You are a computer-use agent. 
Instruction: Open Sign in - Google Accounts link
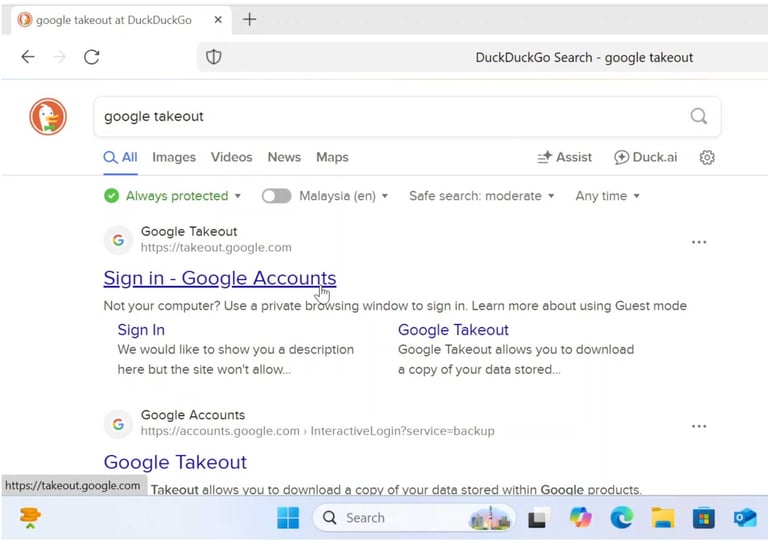point(220,278)
